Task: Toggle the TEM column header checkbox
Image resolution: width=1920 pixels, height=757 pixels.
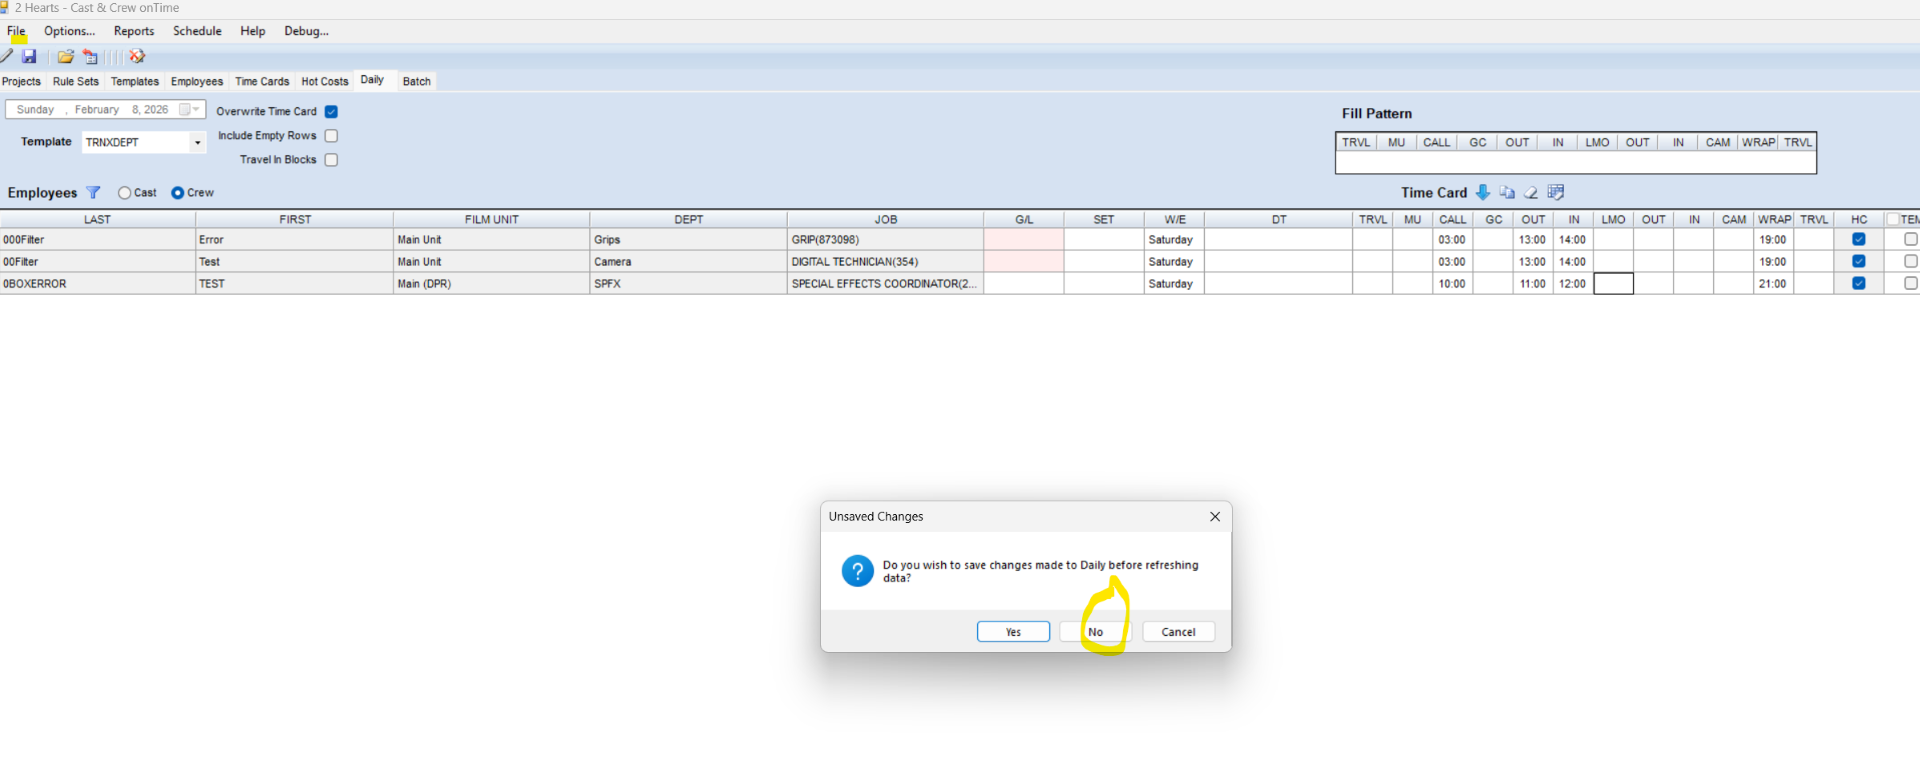Action: [1893, 220]
